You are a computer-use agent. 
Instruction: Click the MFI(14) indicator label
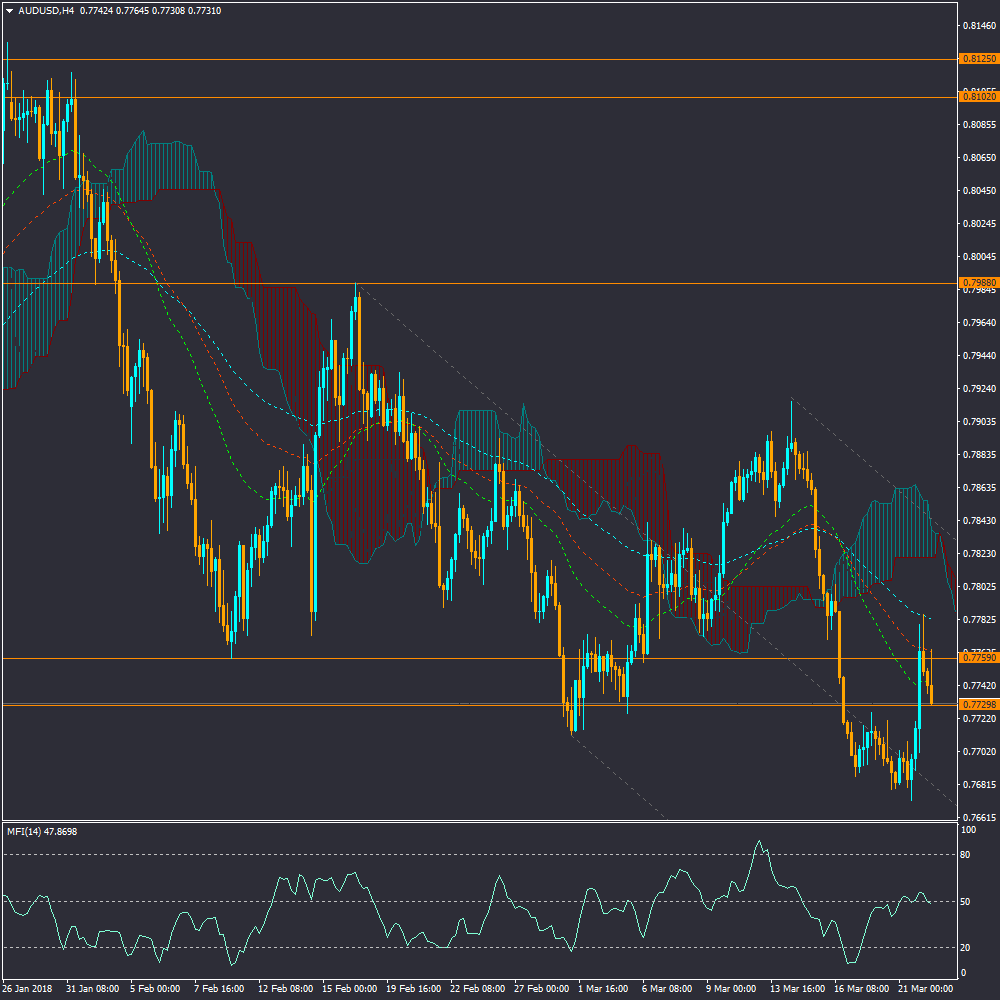point(42,831)
